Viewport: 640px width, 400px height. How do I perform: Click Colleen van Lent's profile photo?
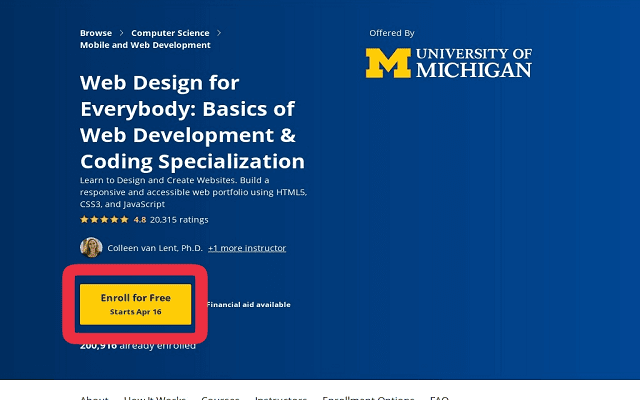91,247
